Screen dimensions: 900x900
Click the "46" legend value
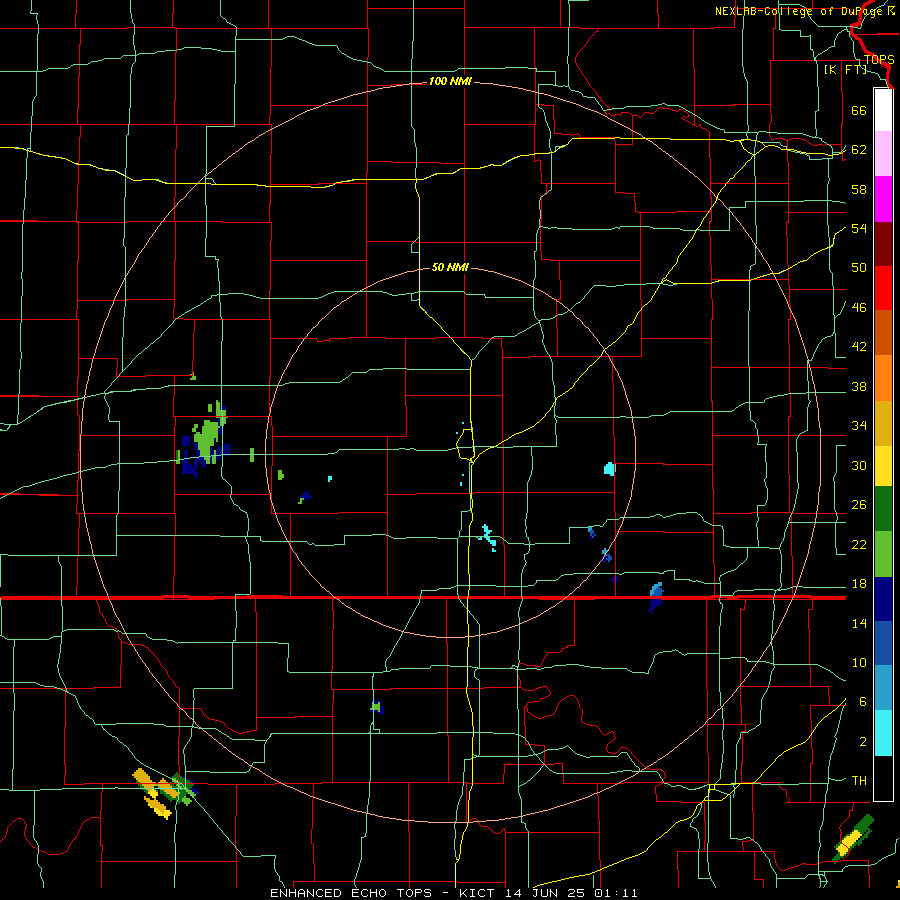(859, 308)
